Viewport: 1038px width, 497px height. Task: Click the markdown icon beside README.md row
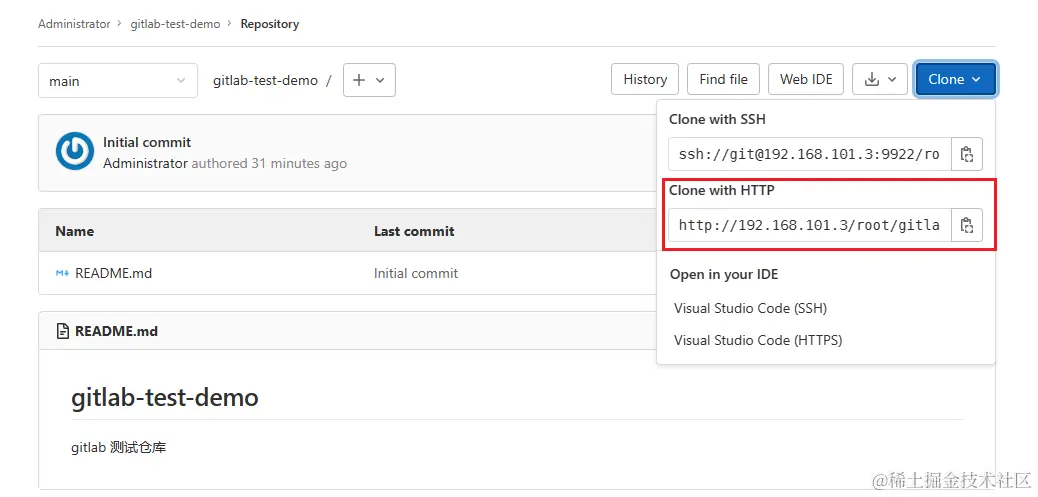62,273
